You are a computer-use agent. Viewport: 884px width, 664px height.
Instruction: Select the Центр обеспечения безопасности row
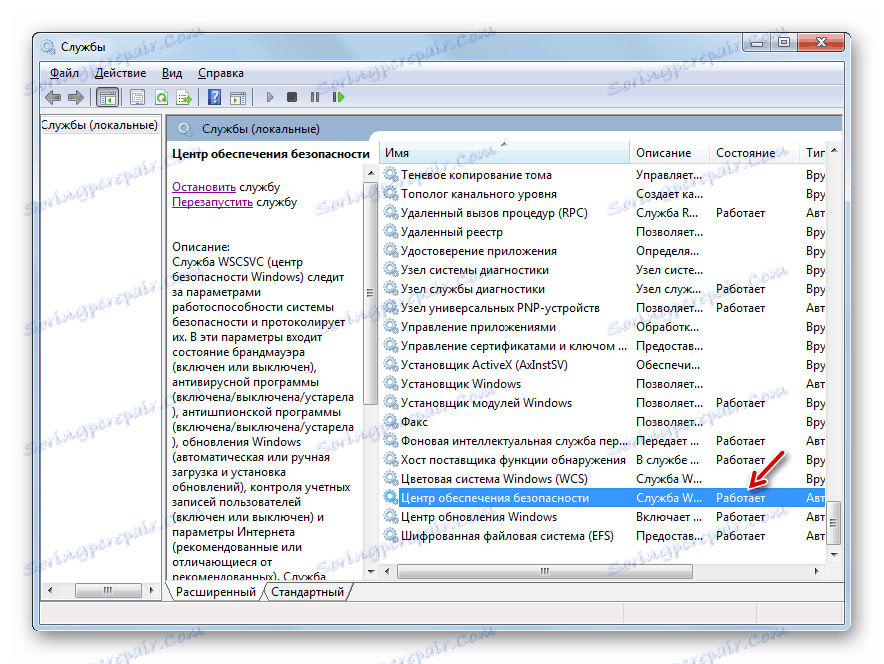pos(603,498)
